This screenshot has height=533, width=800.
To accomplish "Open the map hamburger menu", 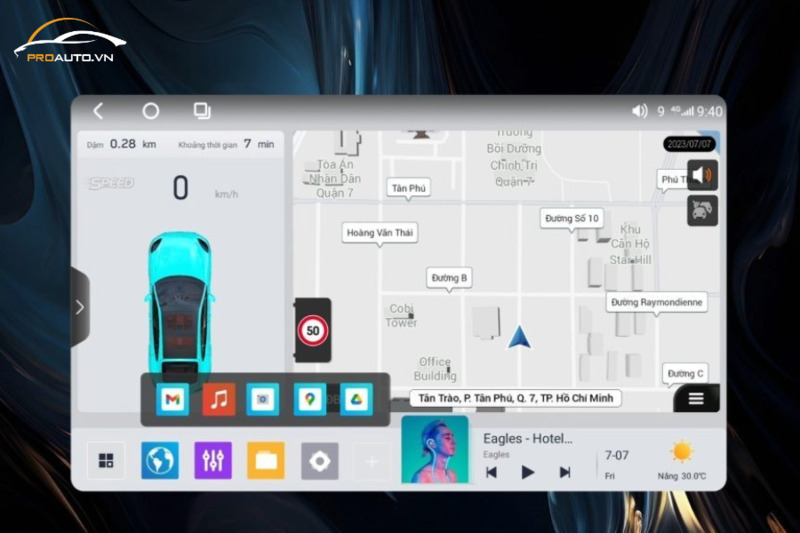I will pos(696,398).
